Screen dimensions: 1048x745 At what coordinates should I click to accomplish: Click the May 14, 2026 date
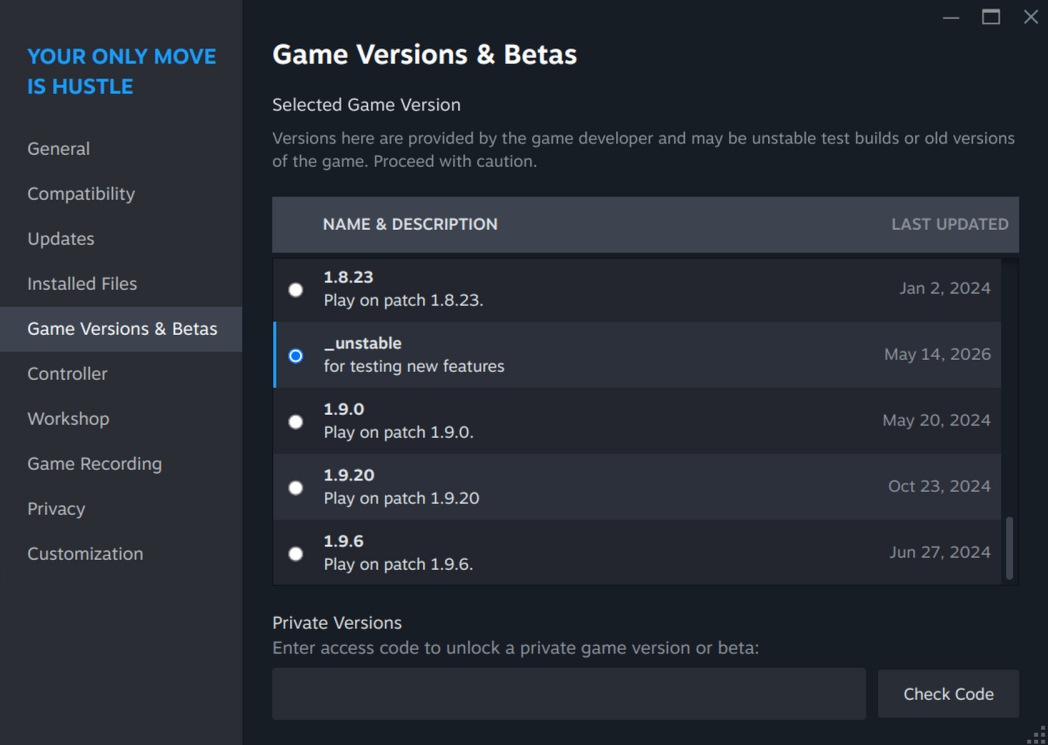point(937,354)
